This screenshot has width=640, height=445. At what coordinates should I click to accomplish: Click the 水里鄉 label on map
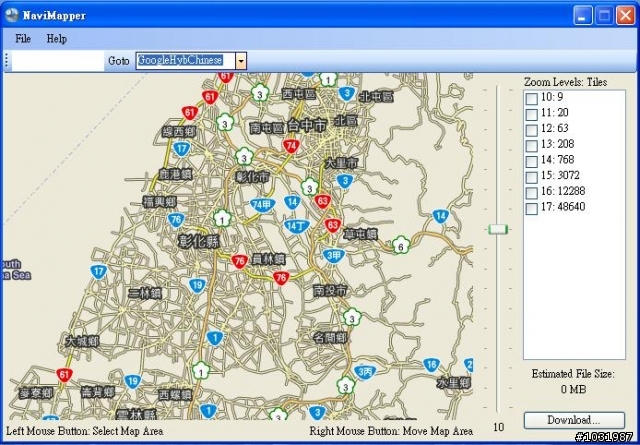click(x=453, y=383)
